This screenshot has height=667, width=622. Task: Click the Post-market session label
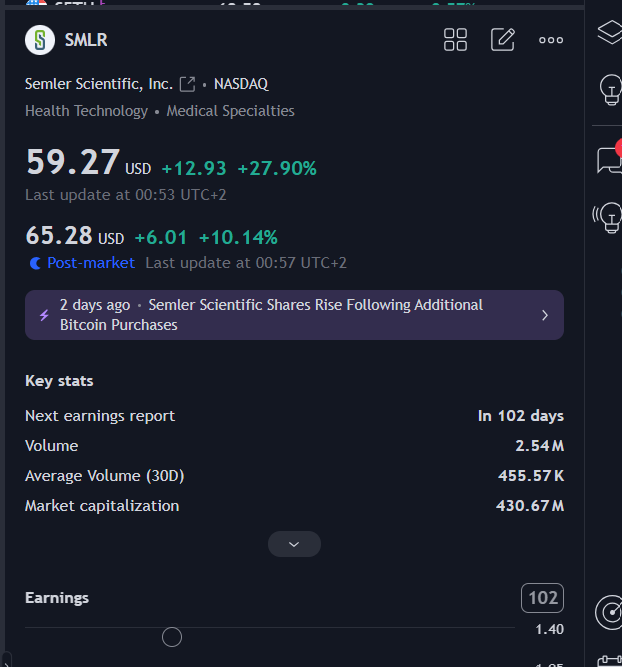click(x=90, y=263)
